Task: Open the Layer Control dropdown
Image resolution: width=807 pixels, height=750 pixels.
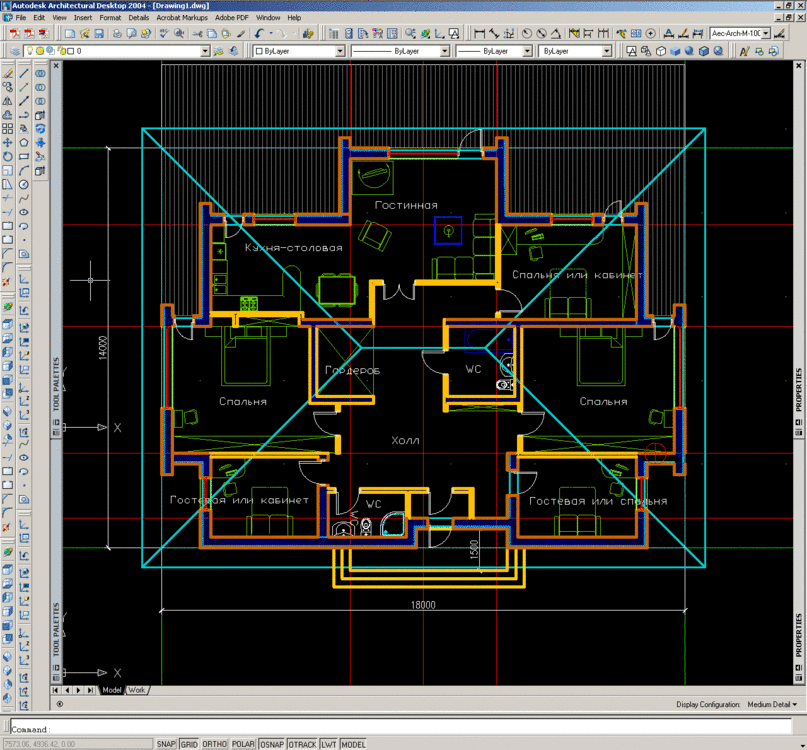Action: click(x=203, y=51)
